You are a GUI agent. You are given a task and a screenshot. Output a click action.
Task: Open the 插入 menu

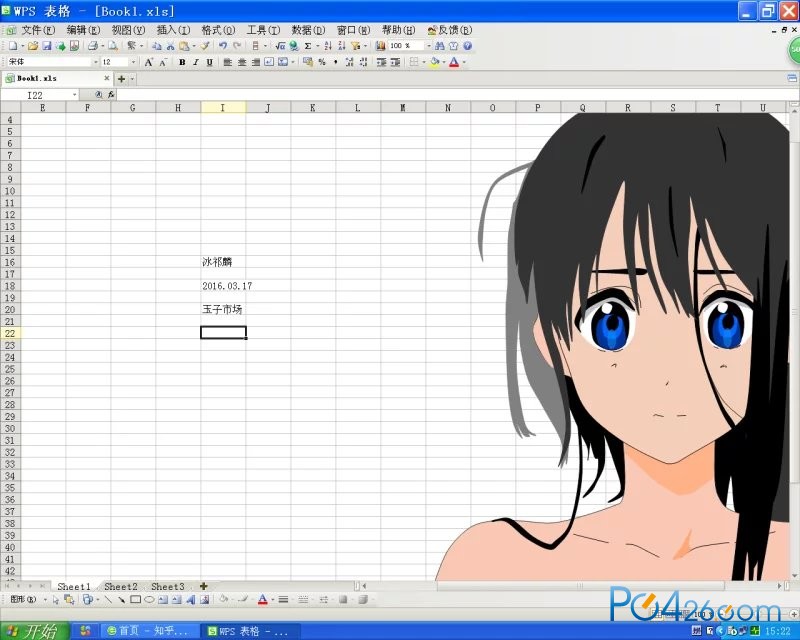click(173, 30)
